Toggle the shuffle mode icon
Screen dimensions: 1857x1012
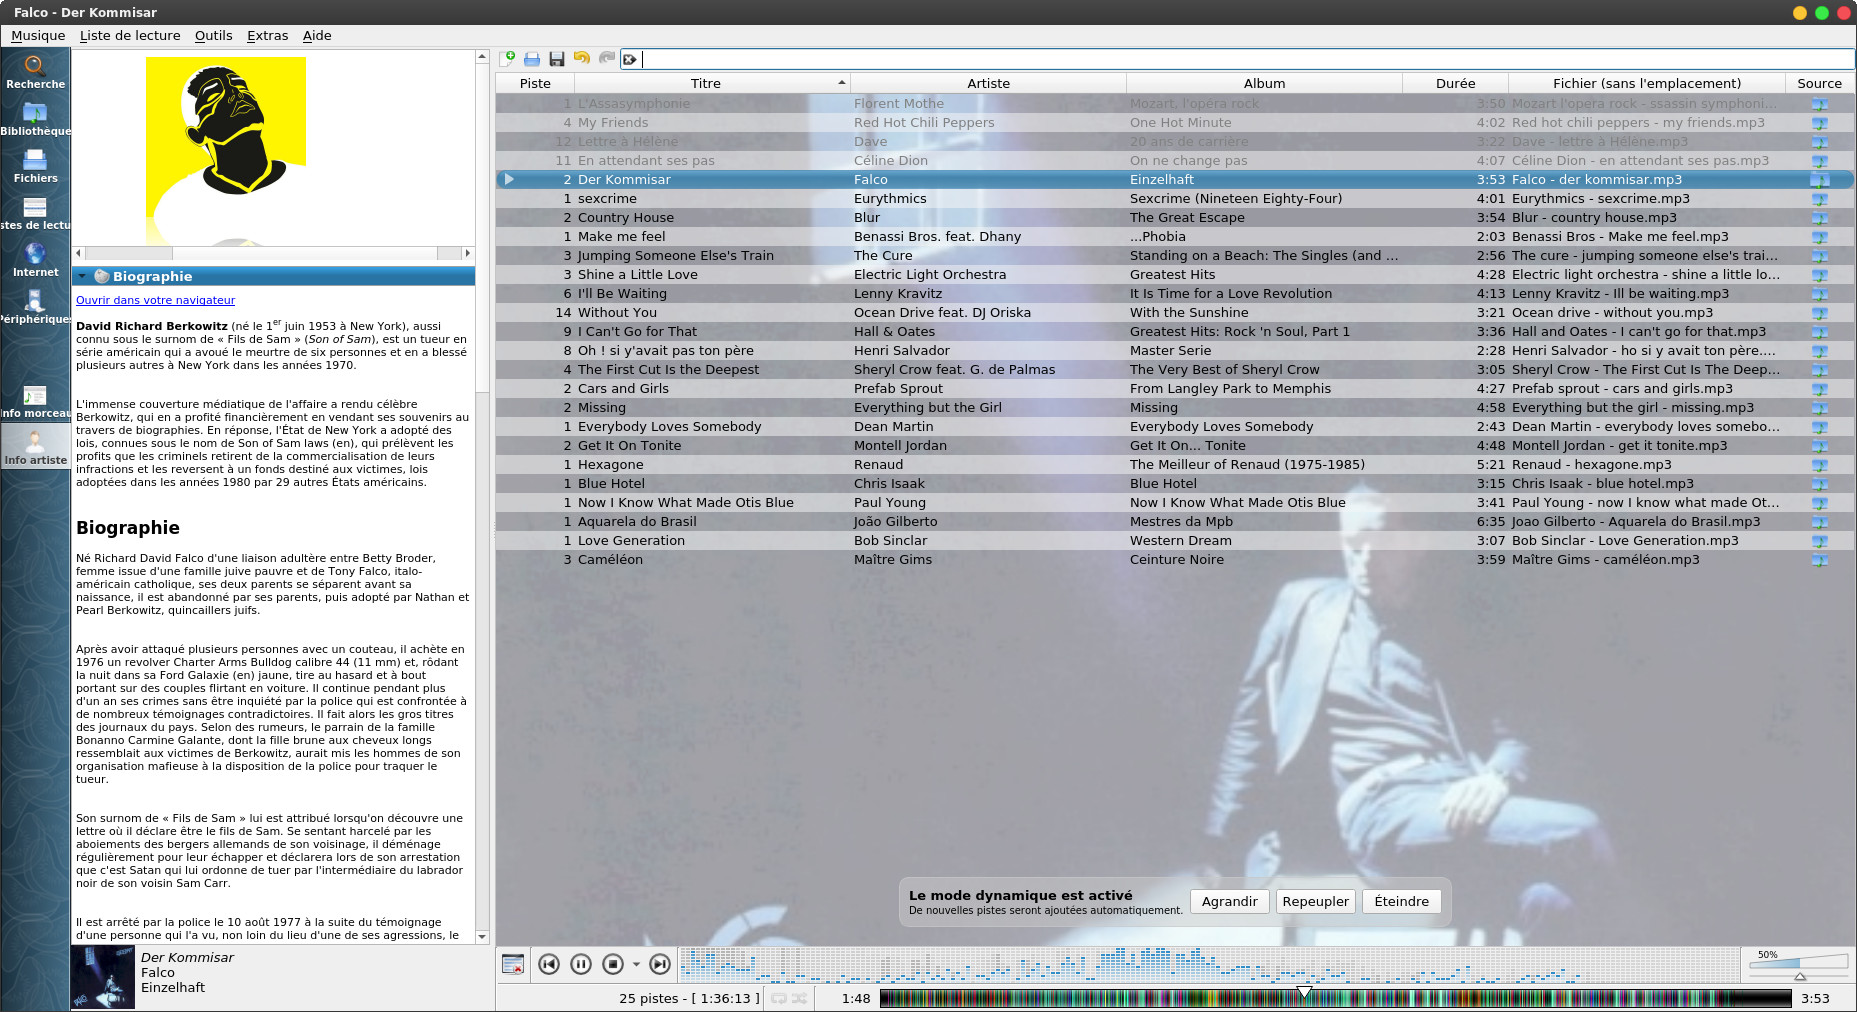800,998
